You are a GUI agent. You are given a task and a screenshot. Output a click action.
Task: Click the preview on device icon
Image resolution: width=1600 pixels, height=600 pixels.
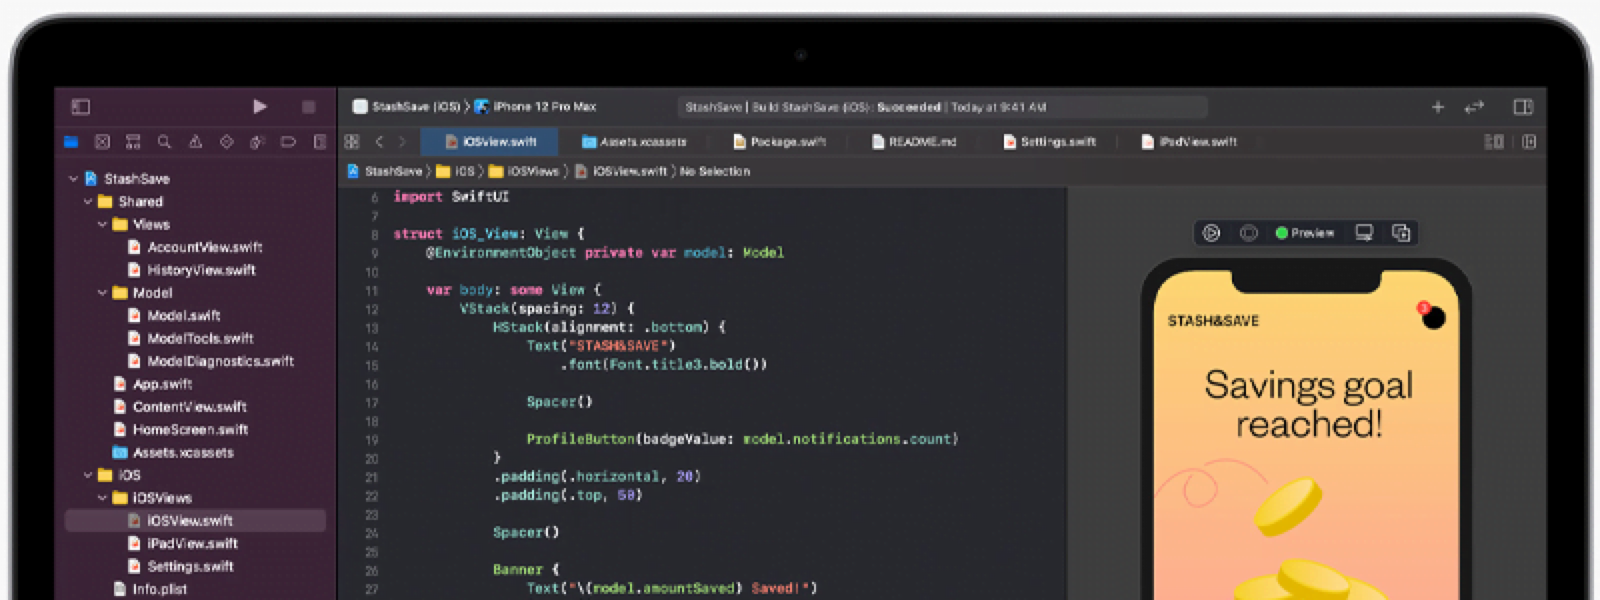pyautogui.click(x=1364, y=233)
